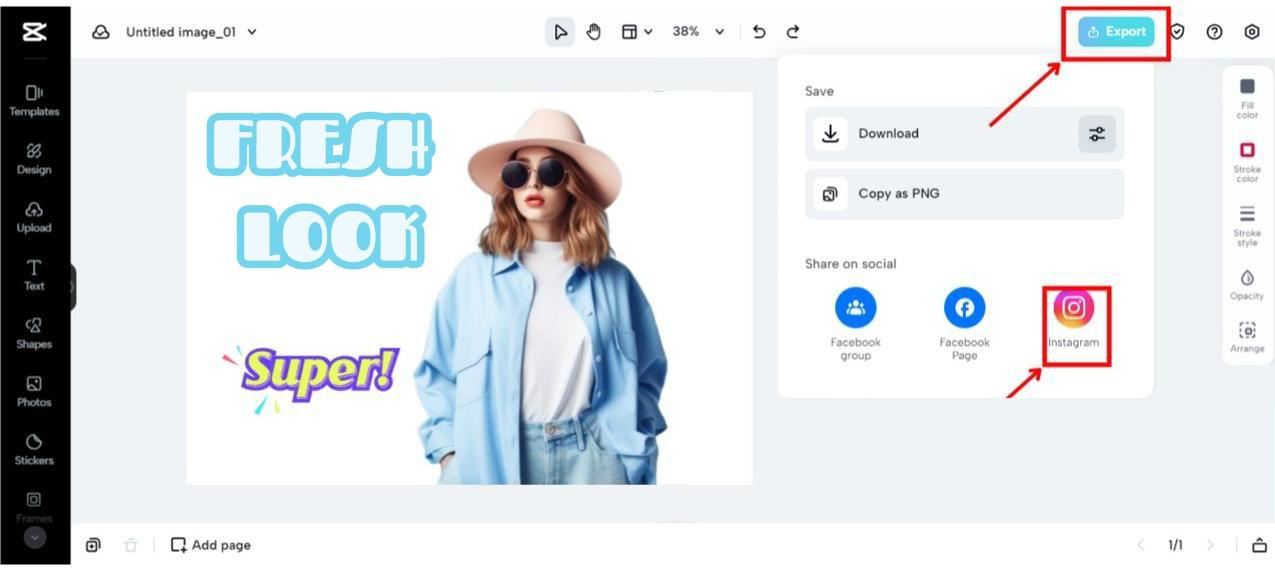Go to previous page arrow
This screenshot has height=570, width=1275.
(1141, 545)
